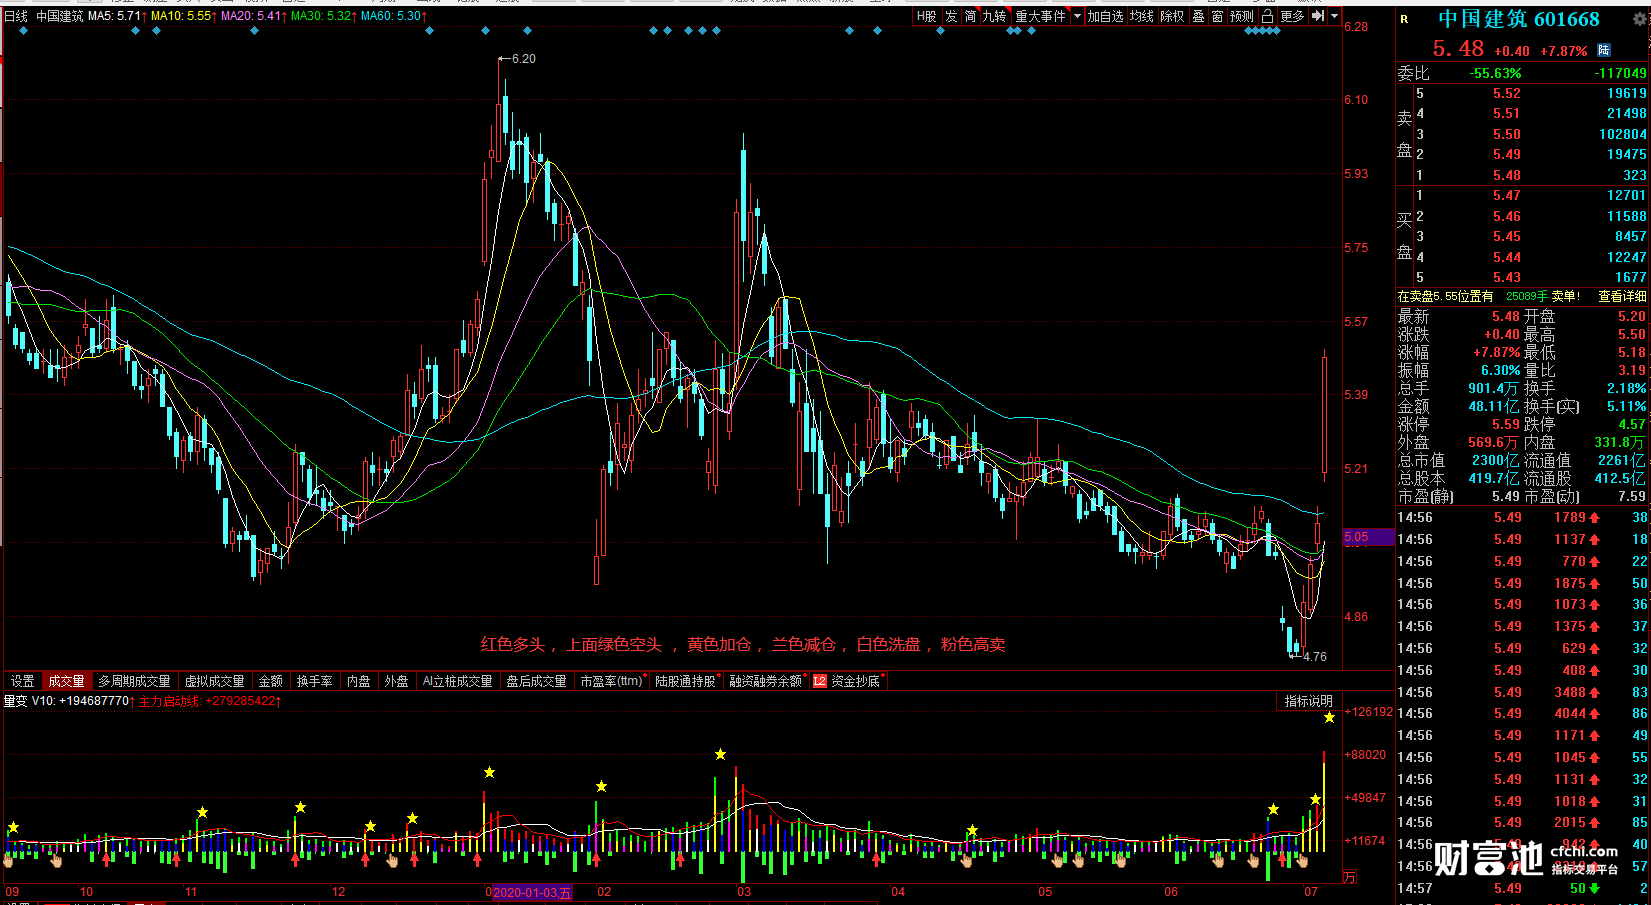Click the 预测 forecast button
The width and height of the screenshot is (1651, 905).
pyautogui.click(x=1242, y=16)
